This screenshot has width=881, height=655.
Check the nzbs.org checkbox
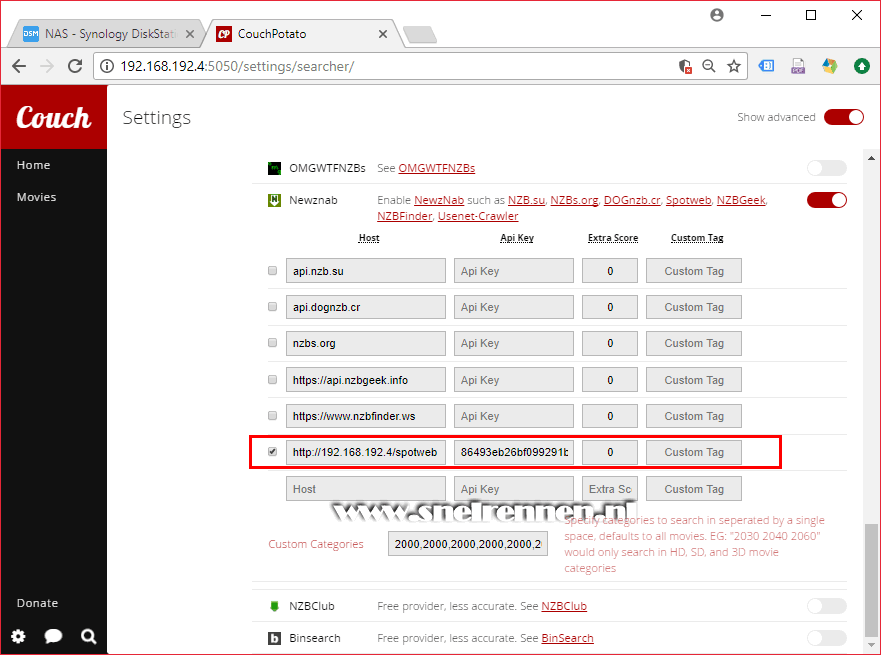[x=273, y=343]
